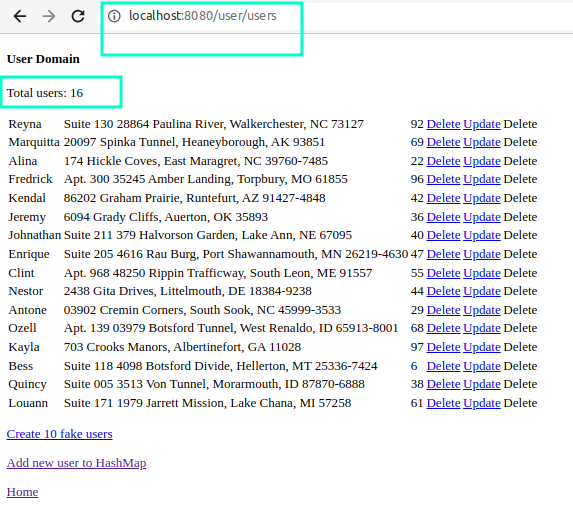573x511 pixels.
Task: Reload the page with the refresh icon
Action: click(x=78, y=16)
